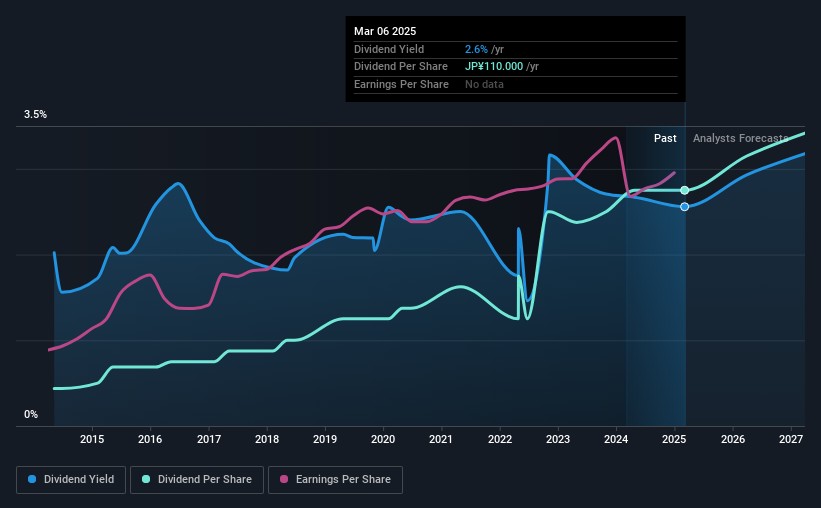Select the tooltip date 'Mar 06 2025'
The height and width of the screenshot is (508, 821).
[x=385, y=31]
